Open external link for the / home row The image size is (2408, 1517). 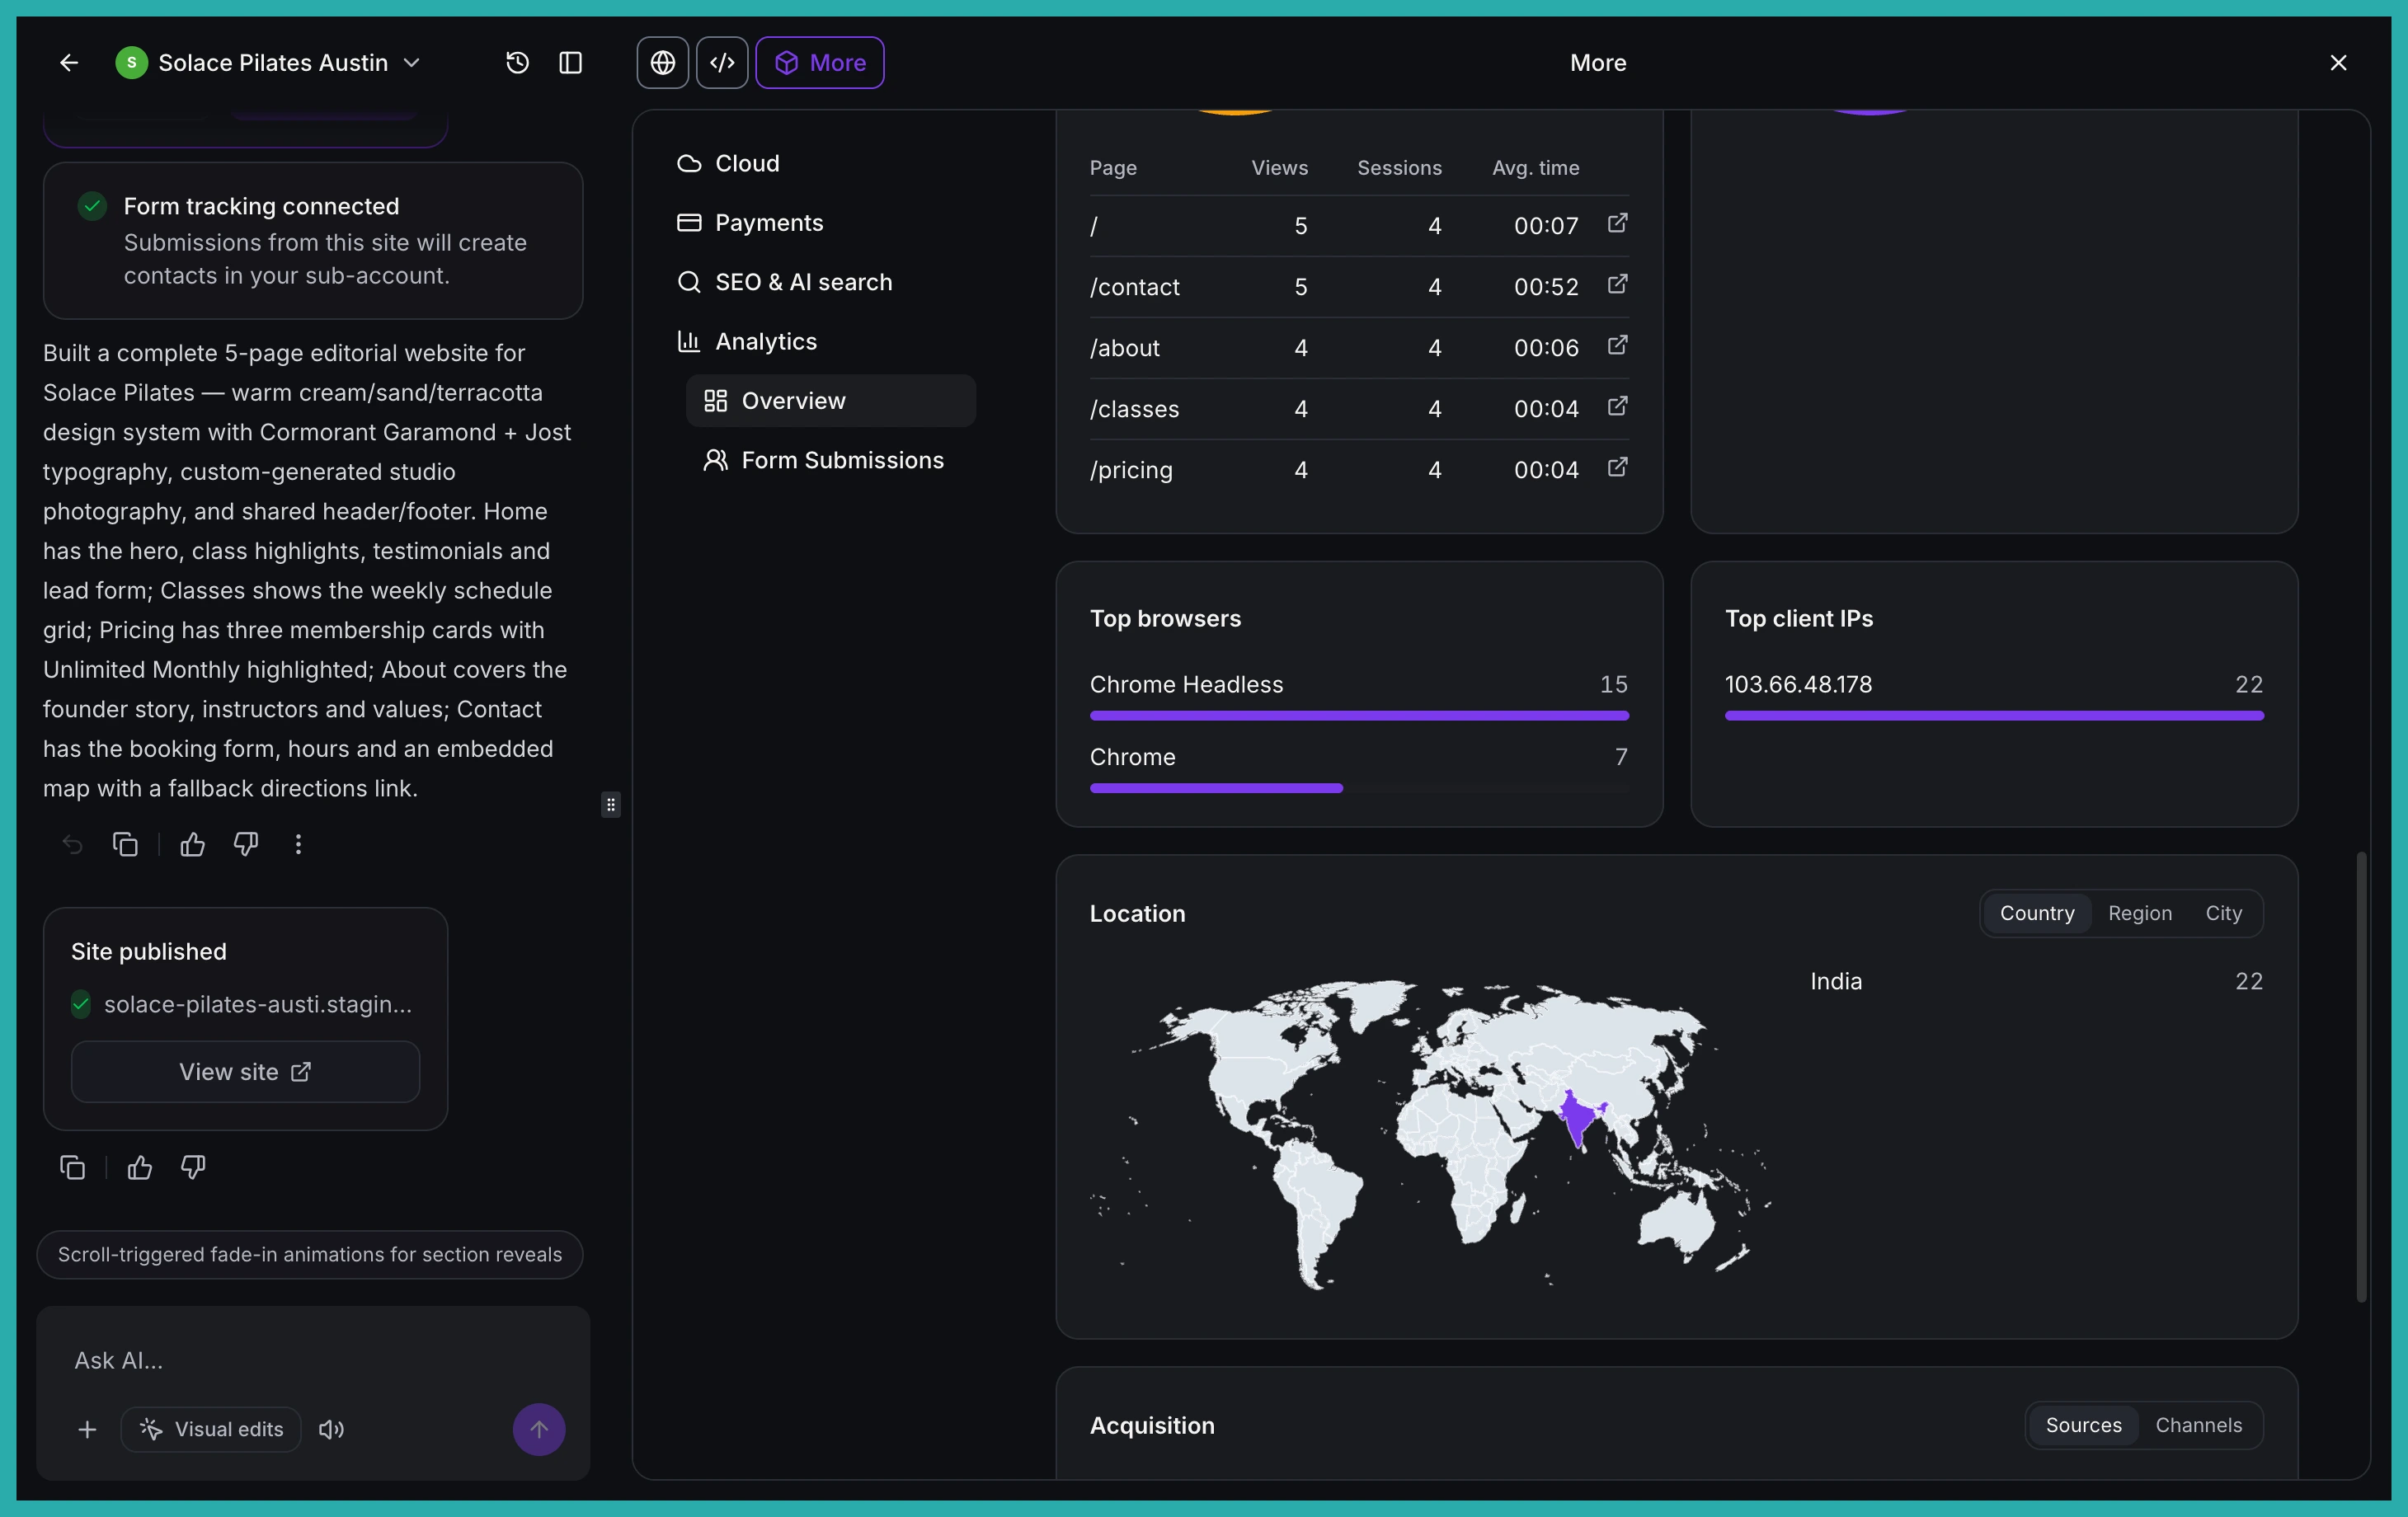1617,223
